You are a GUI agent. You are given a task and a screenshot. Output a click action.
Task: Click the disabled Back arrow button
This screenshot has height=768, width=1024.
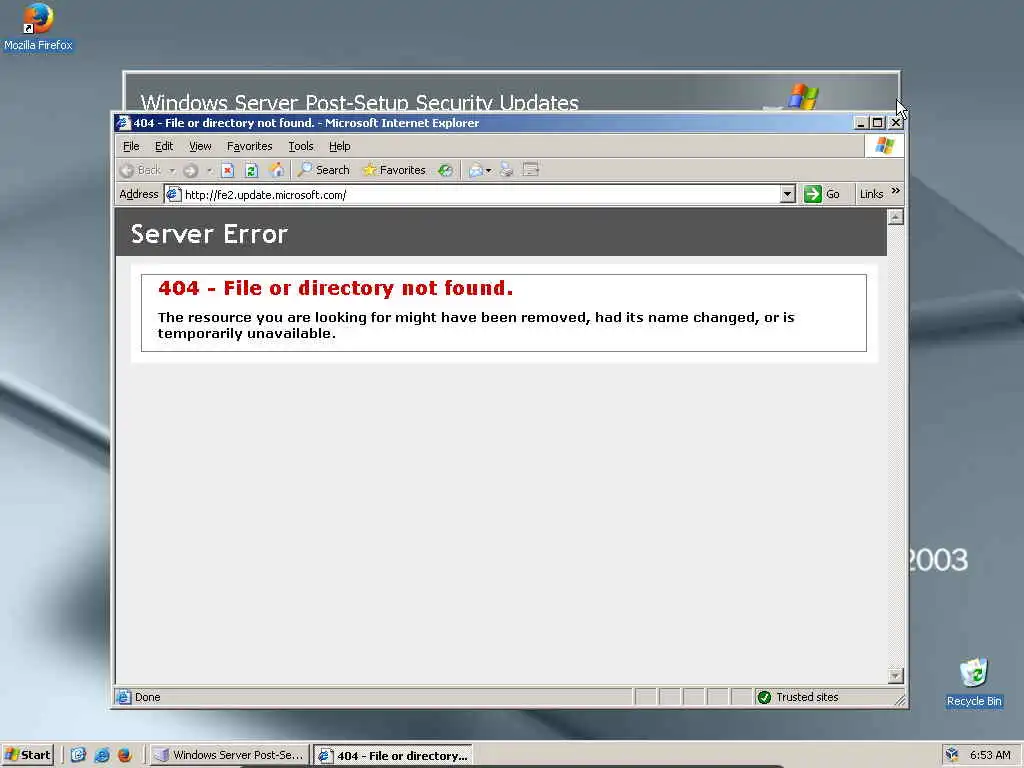point(141,170)
